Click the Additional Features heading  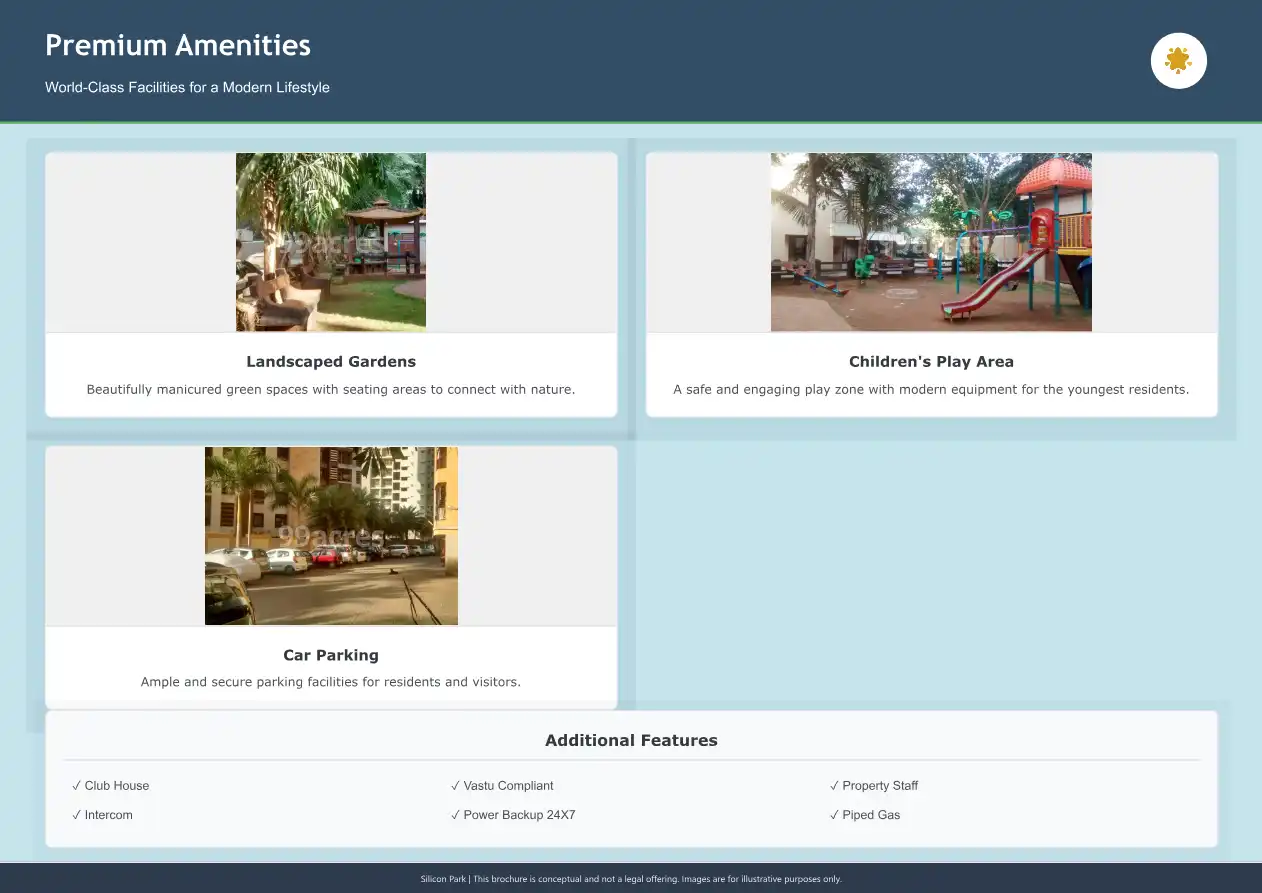pyautogui.click(x=631, y=741)
